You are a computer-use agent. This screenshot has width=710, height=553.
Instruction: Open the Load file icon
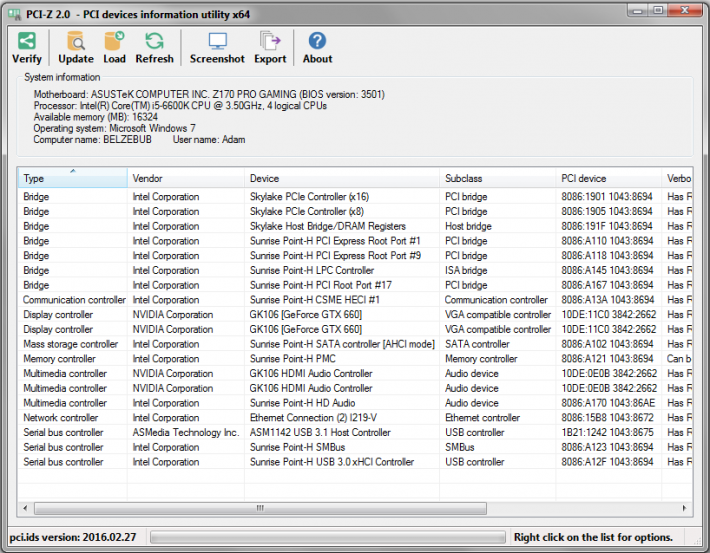point(114,41)
